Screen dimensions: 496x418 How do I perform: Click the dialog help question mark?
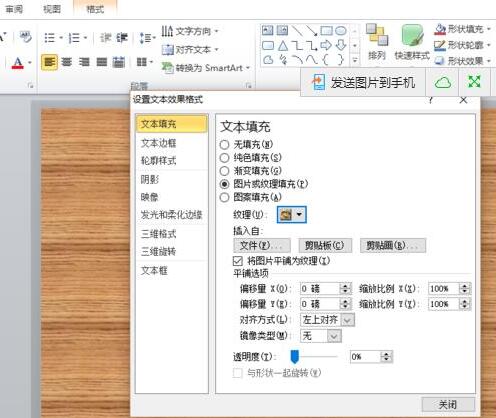[431, 100]
